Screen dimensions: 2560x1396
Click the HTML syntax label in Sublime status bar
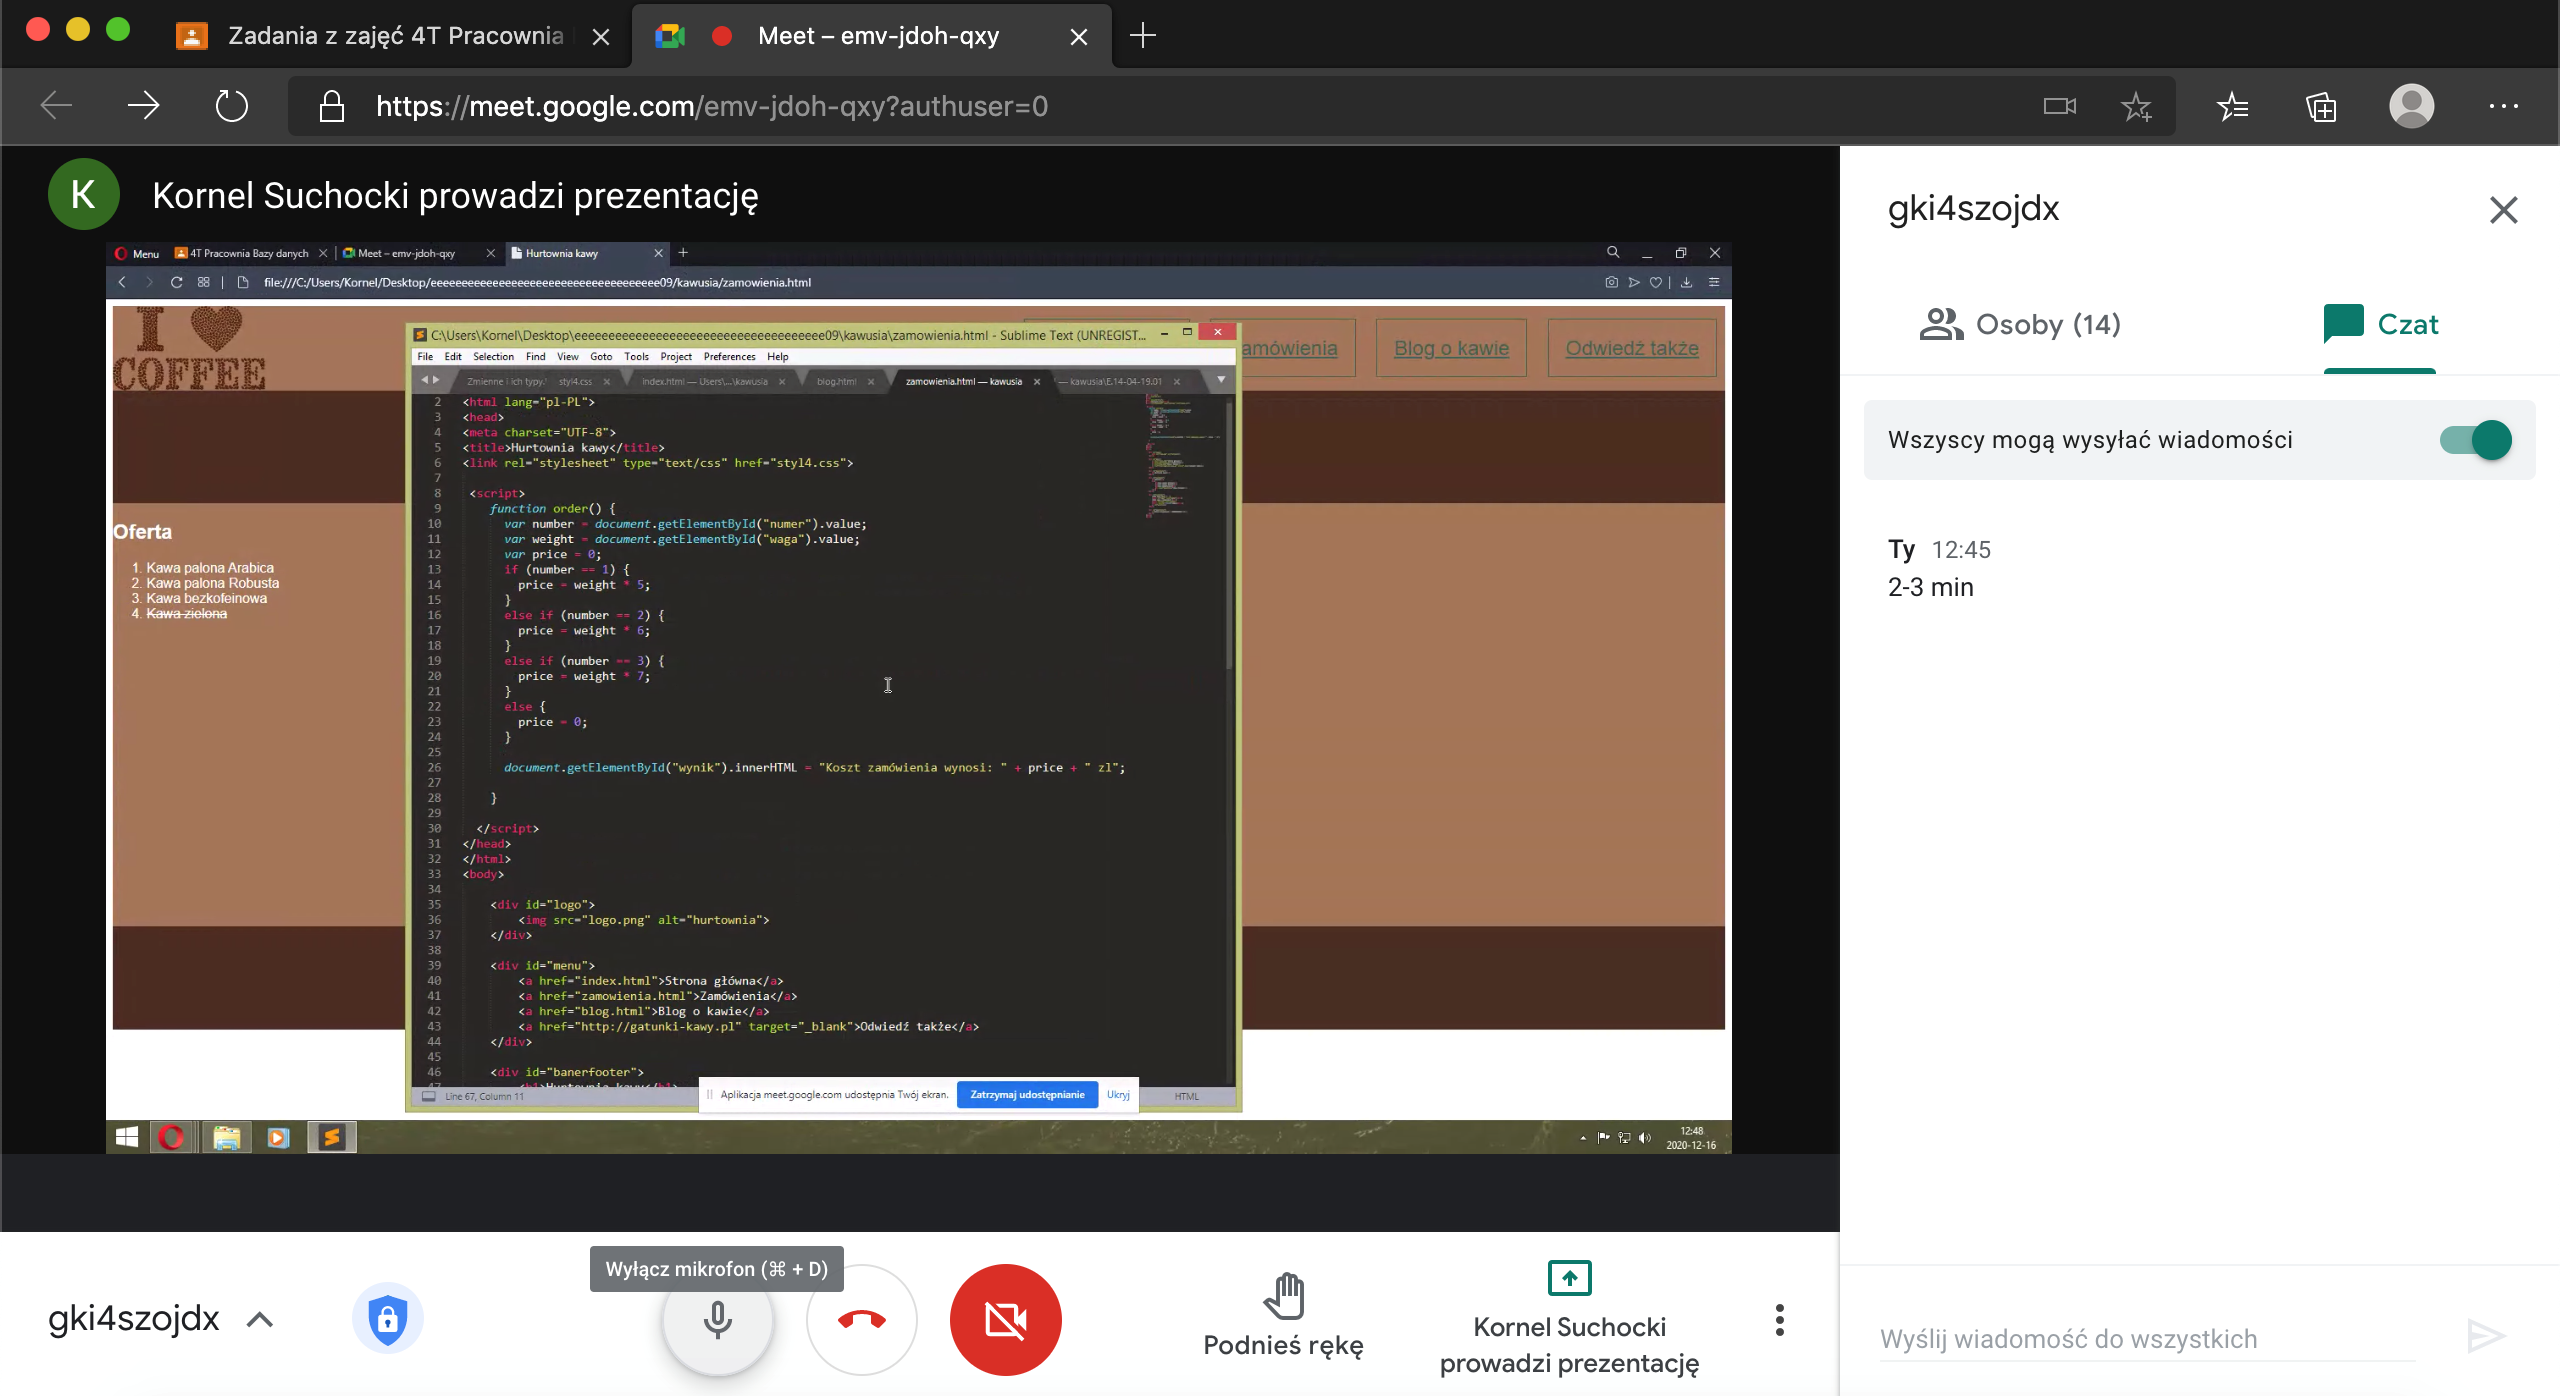pyautogui.click(x=1187, y=1096)
